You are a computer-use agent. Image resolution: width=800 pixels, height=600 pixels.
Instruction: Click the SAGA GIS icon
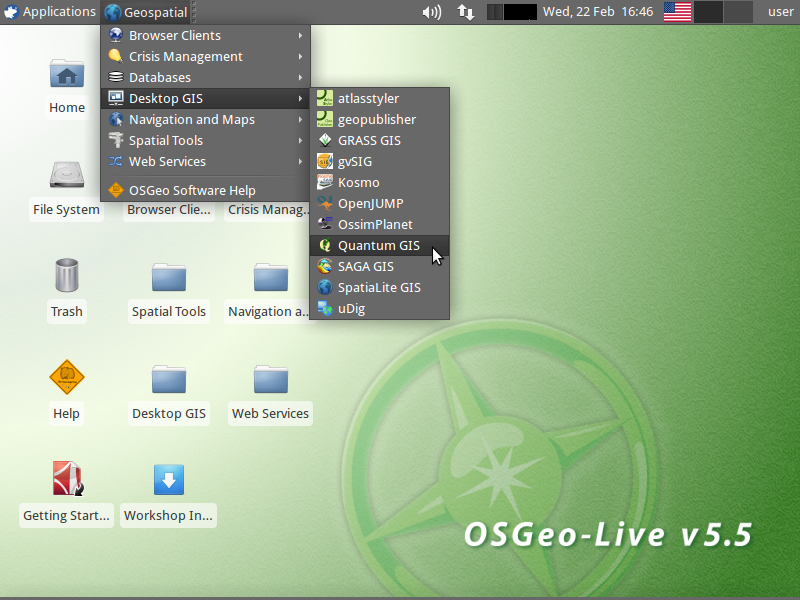tap(324, 266)
